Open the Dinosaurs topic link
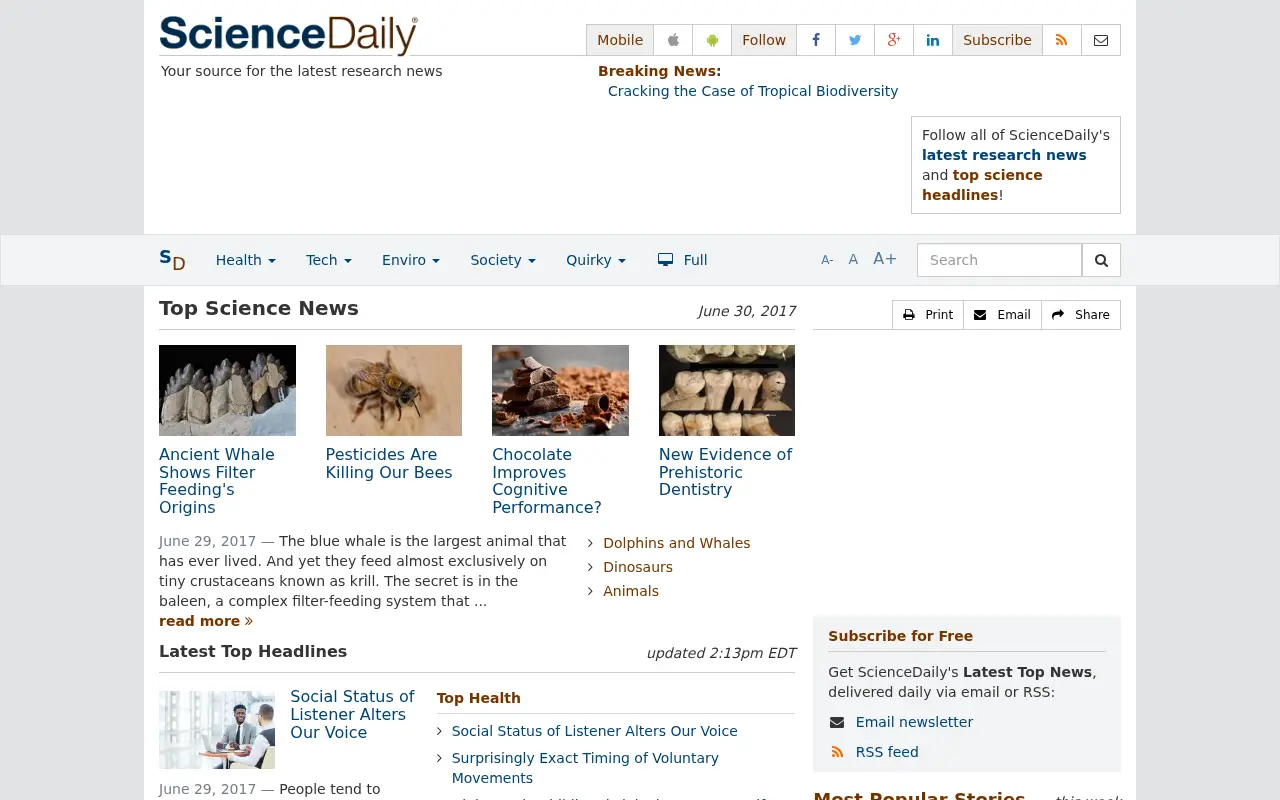1280x800 pixels. pos(638,567)
